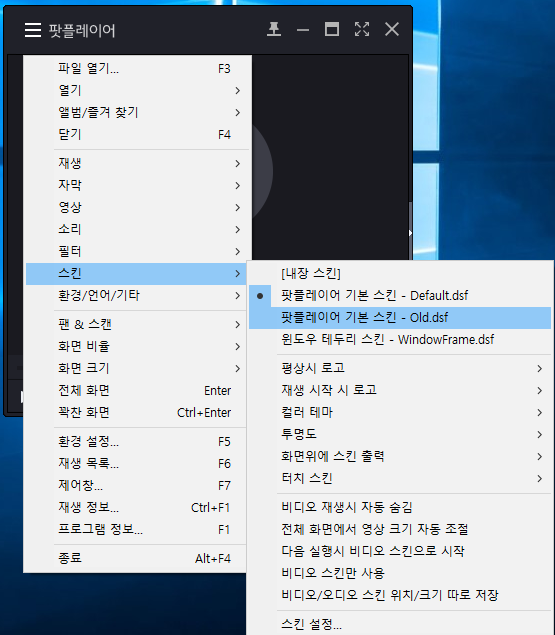The height and width of the screenshot is (635, 555).
Task: Close the PotPlayer window
Action: (392, 29)
